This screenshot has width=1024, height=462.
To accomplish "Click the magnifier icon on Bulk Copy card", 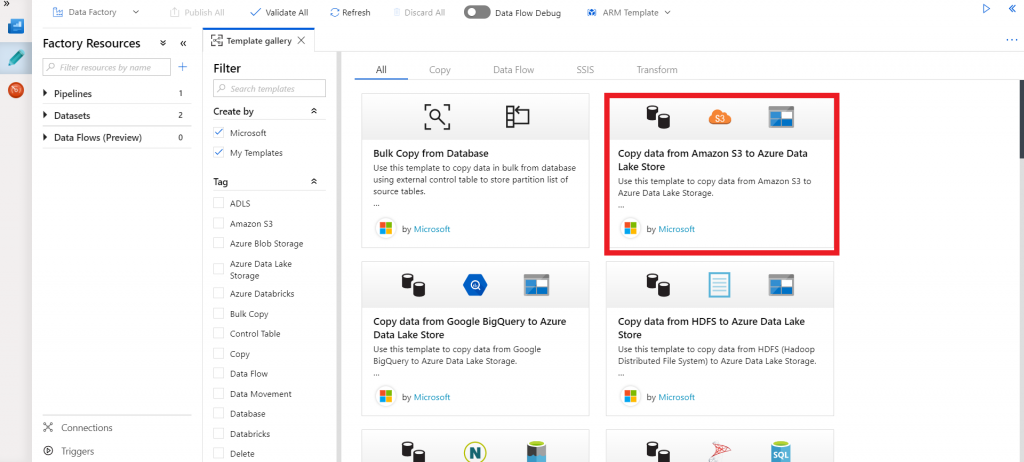I will [x=436, y=117].
